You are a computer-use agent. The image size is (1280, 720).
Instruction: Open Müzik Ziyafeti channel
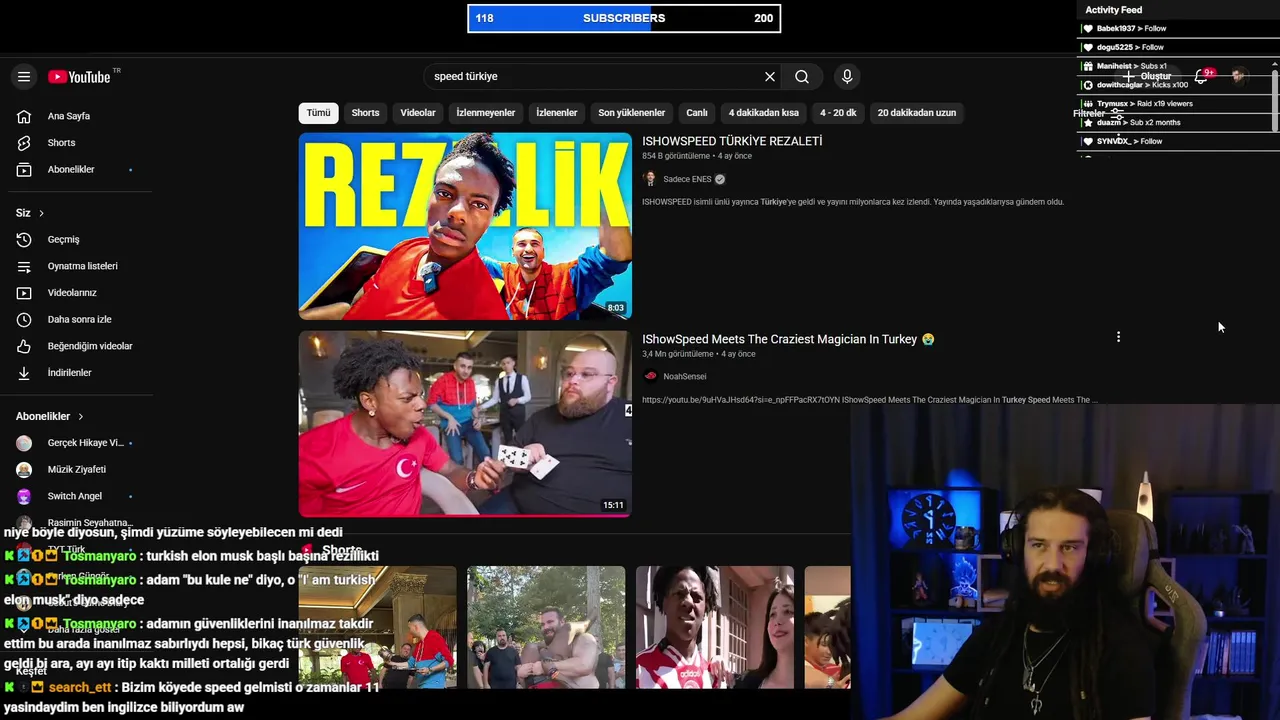coord(76,470)
